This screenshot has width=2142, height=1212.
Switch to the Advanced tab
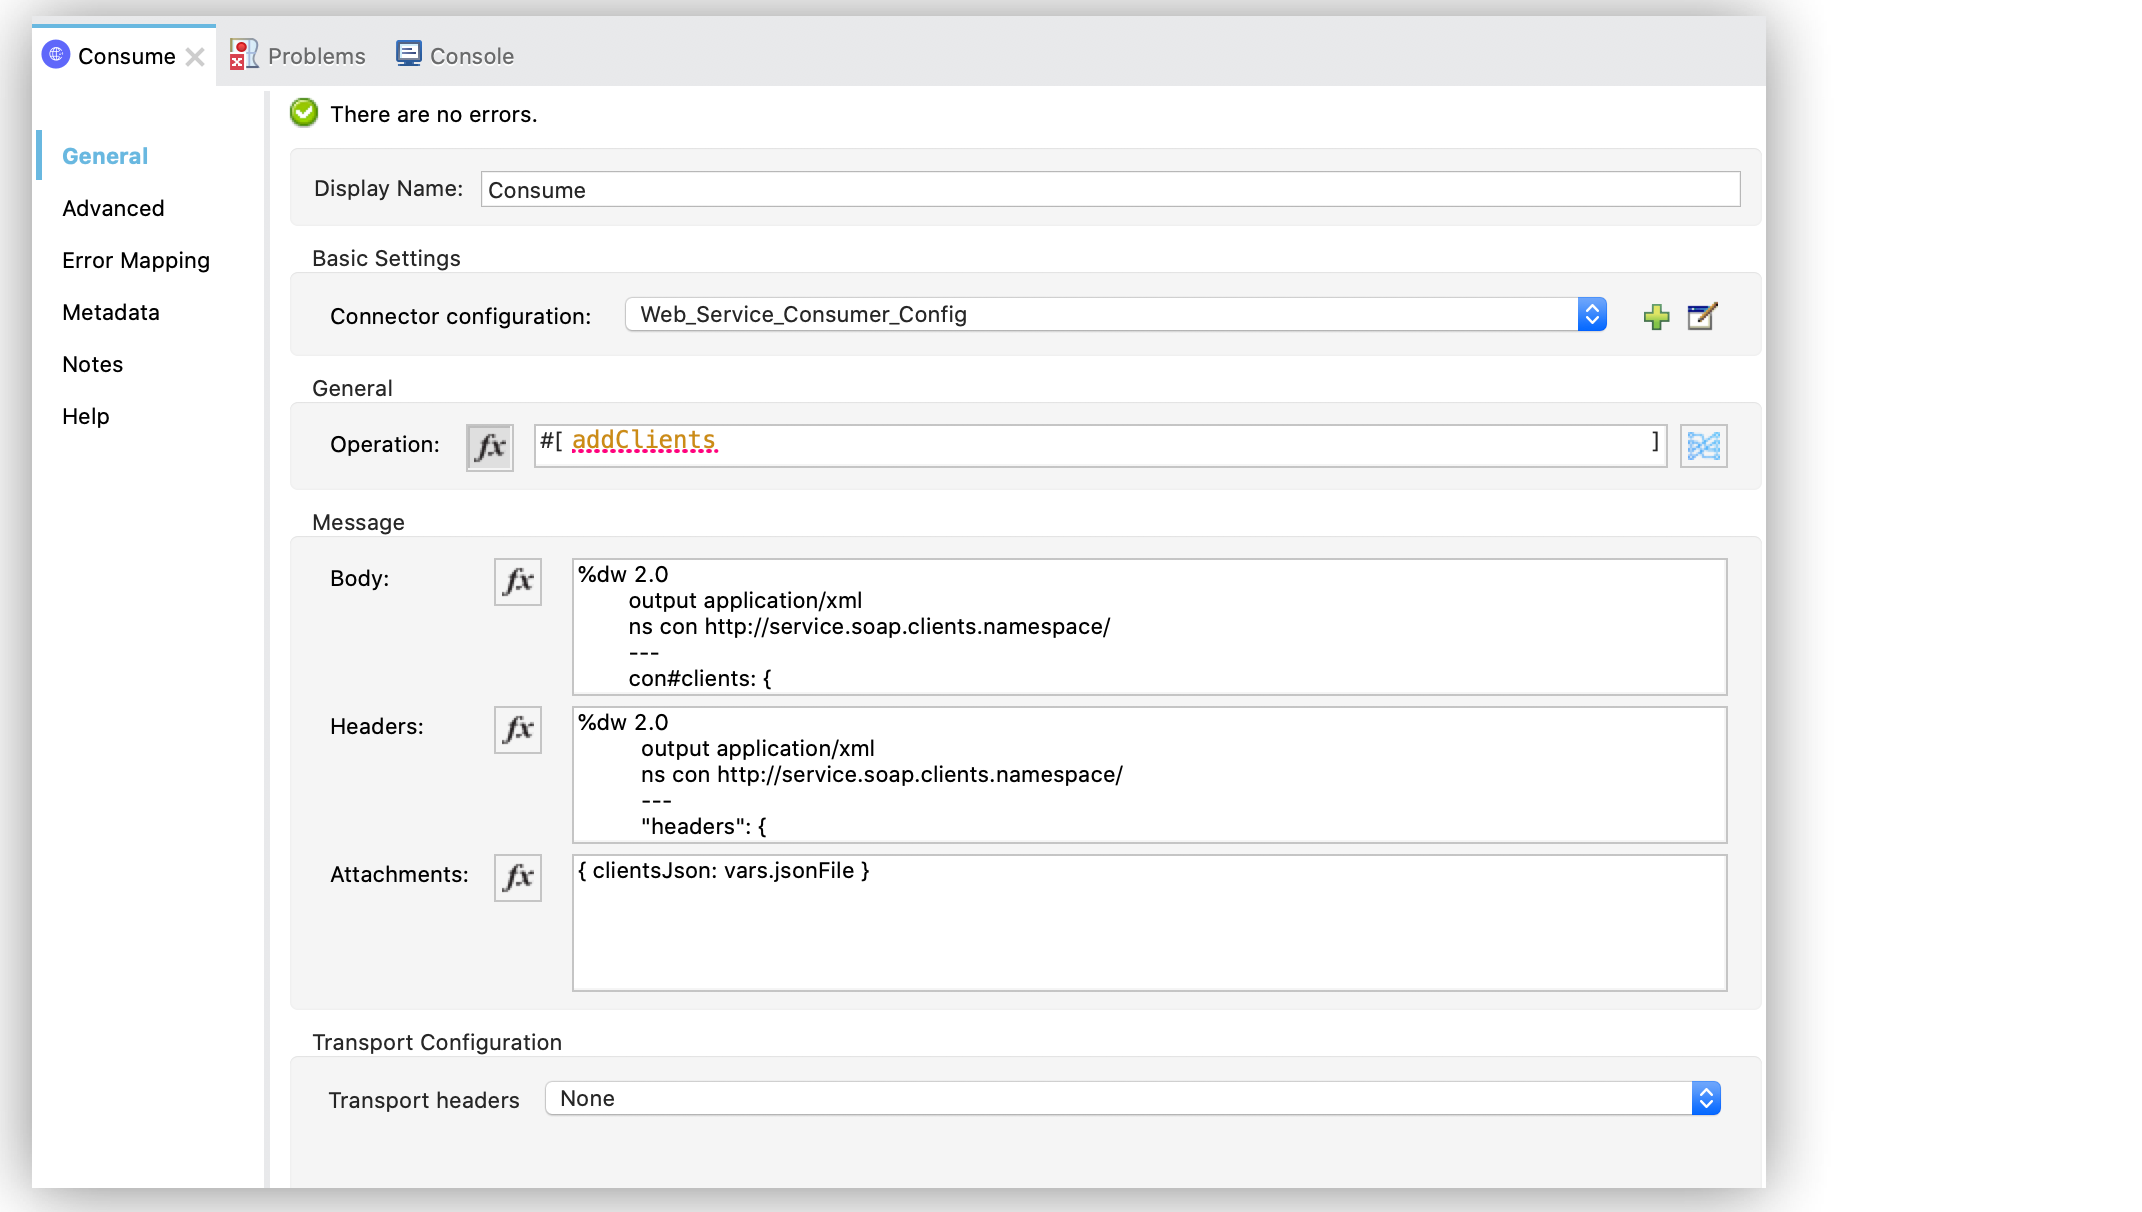point(113,207)
